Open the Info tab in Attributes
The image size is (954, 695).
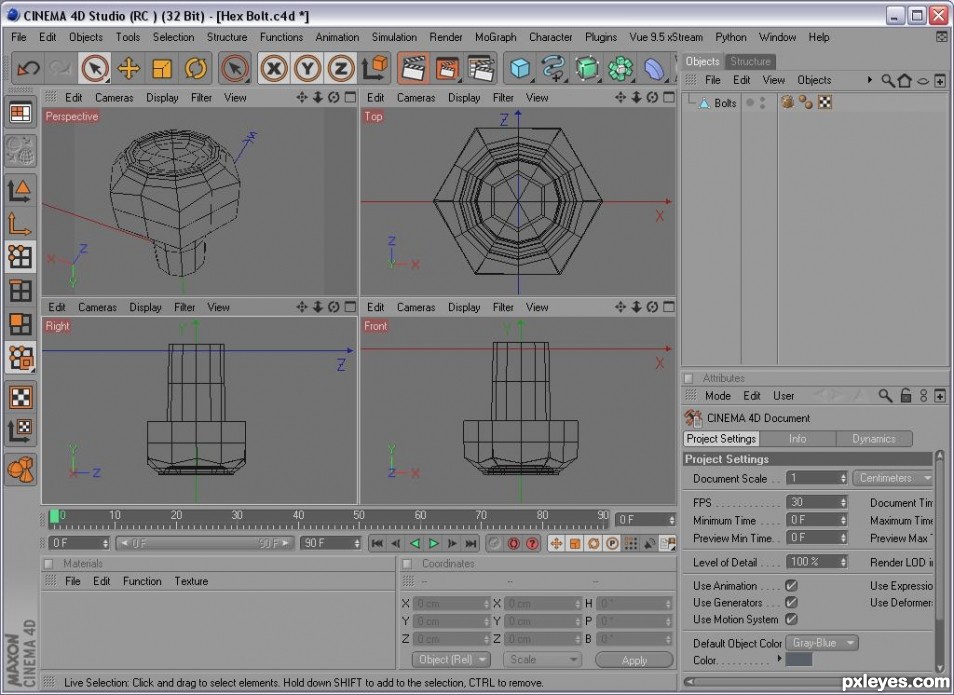pyautogui.click(x=797, y=439)
